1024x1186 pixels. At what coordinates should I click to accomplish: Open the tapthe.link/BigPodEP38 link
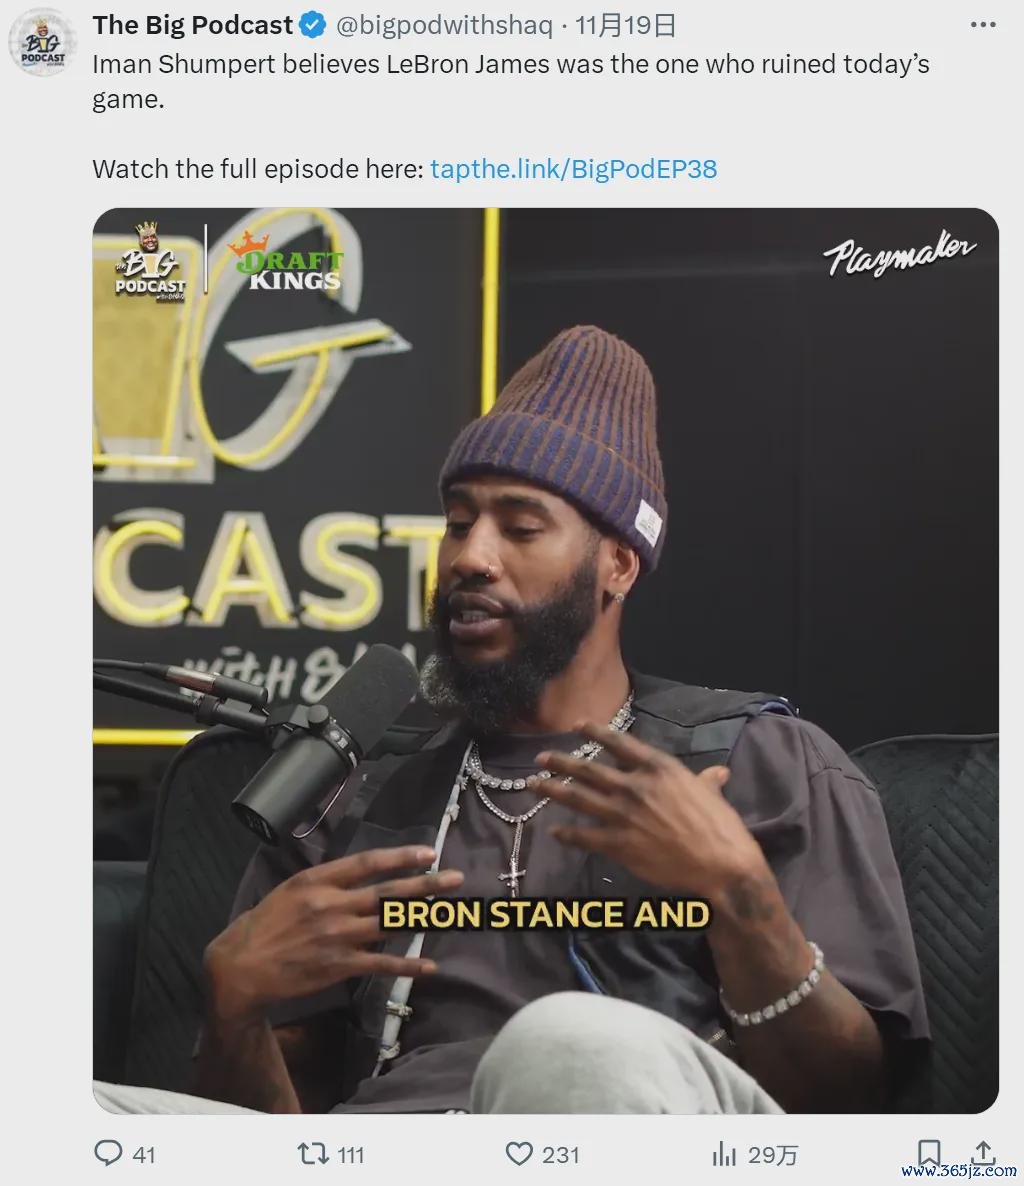pos(573,169)
